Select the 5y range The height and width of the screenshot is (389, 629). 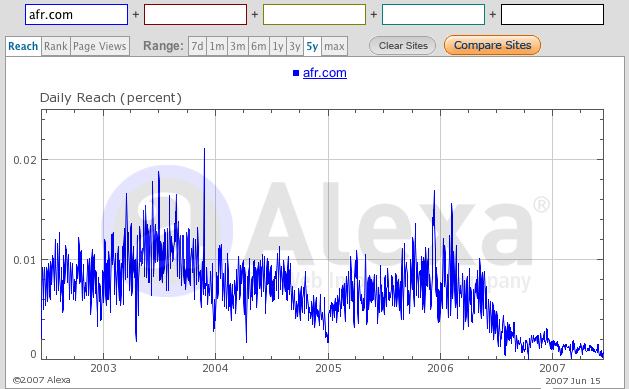tap(312, 47)
